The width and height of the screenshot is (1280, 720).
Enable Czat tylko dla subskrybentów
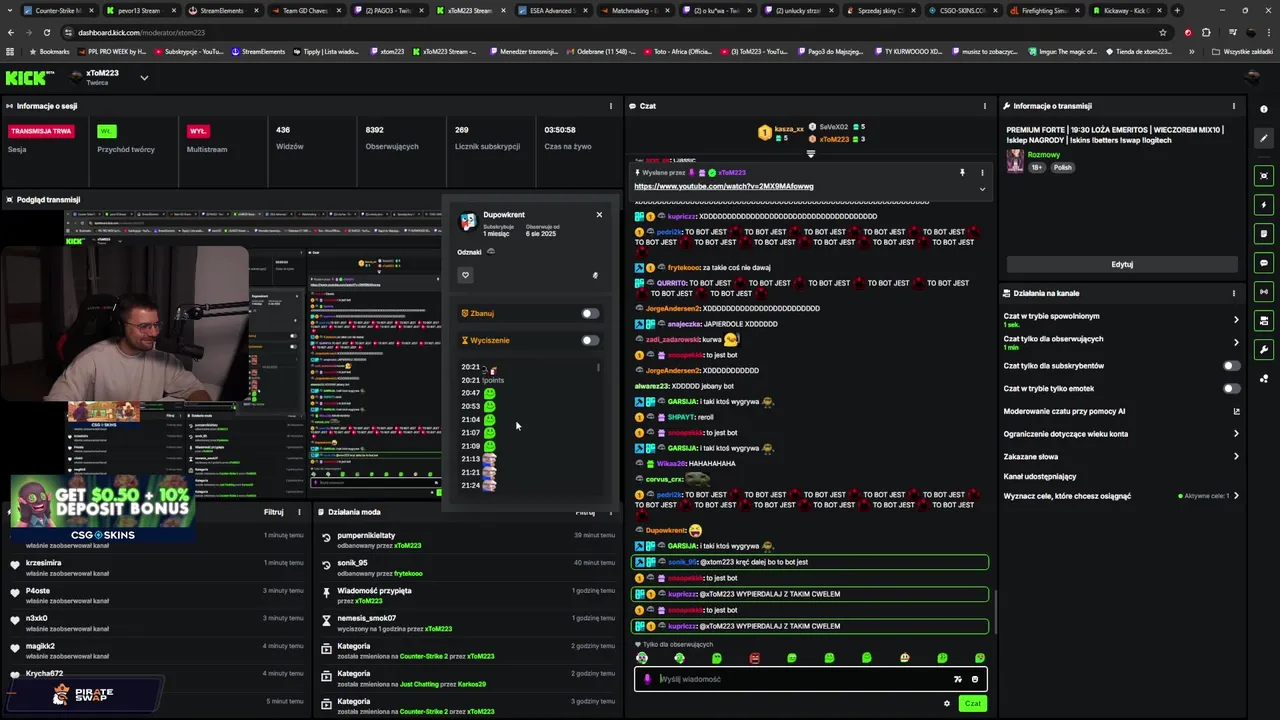click(x=1231, y=366)
